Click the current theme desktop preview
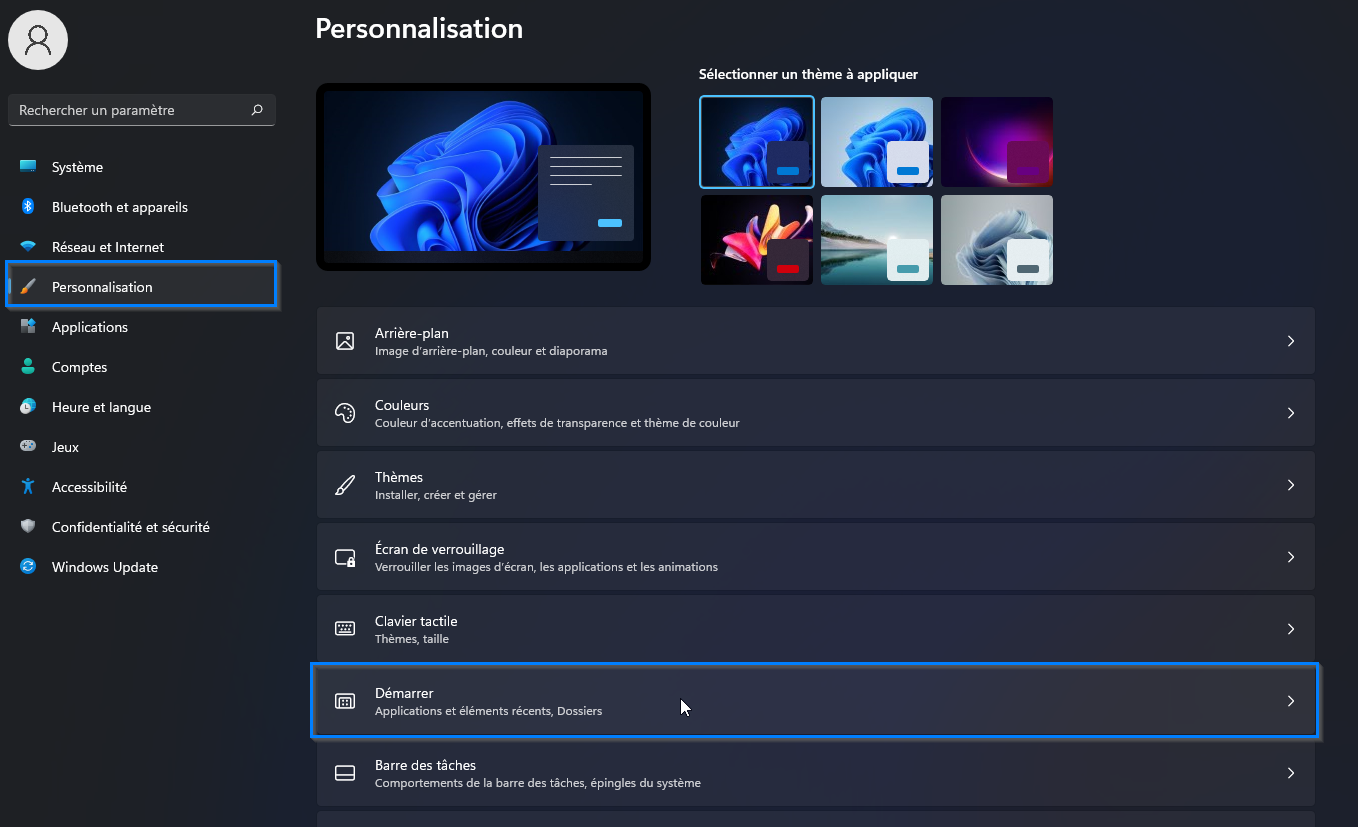Image resolution: width=1358 pixels, height=827 pixels. (x=483, y=177)
